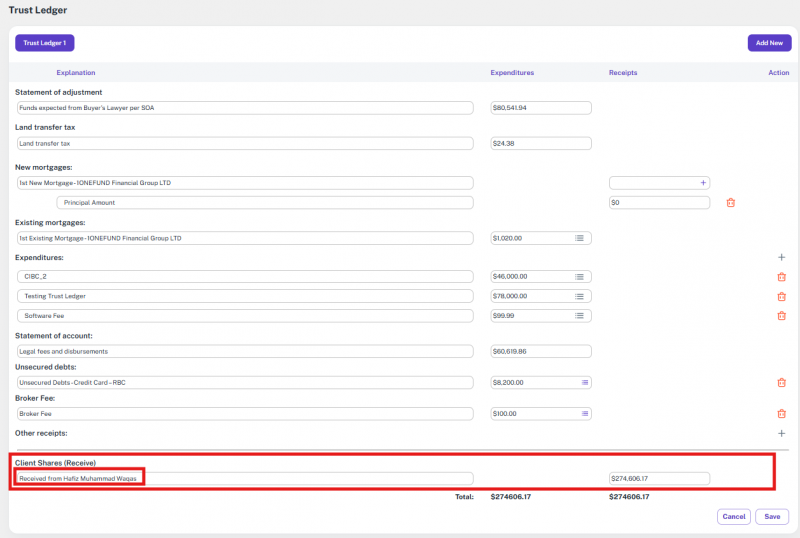Save the trust ledger
Viewport: 800px width, 538px height.
[772, 517]
